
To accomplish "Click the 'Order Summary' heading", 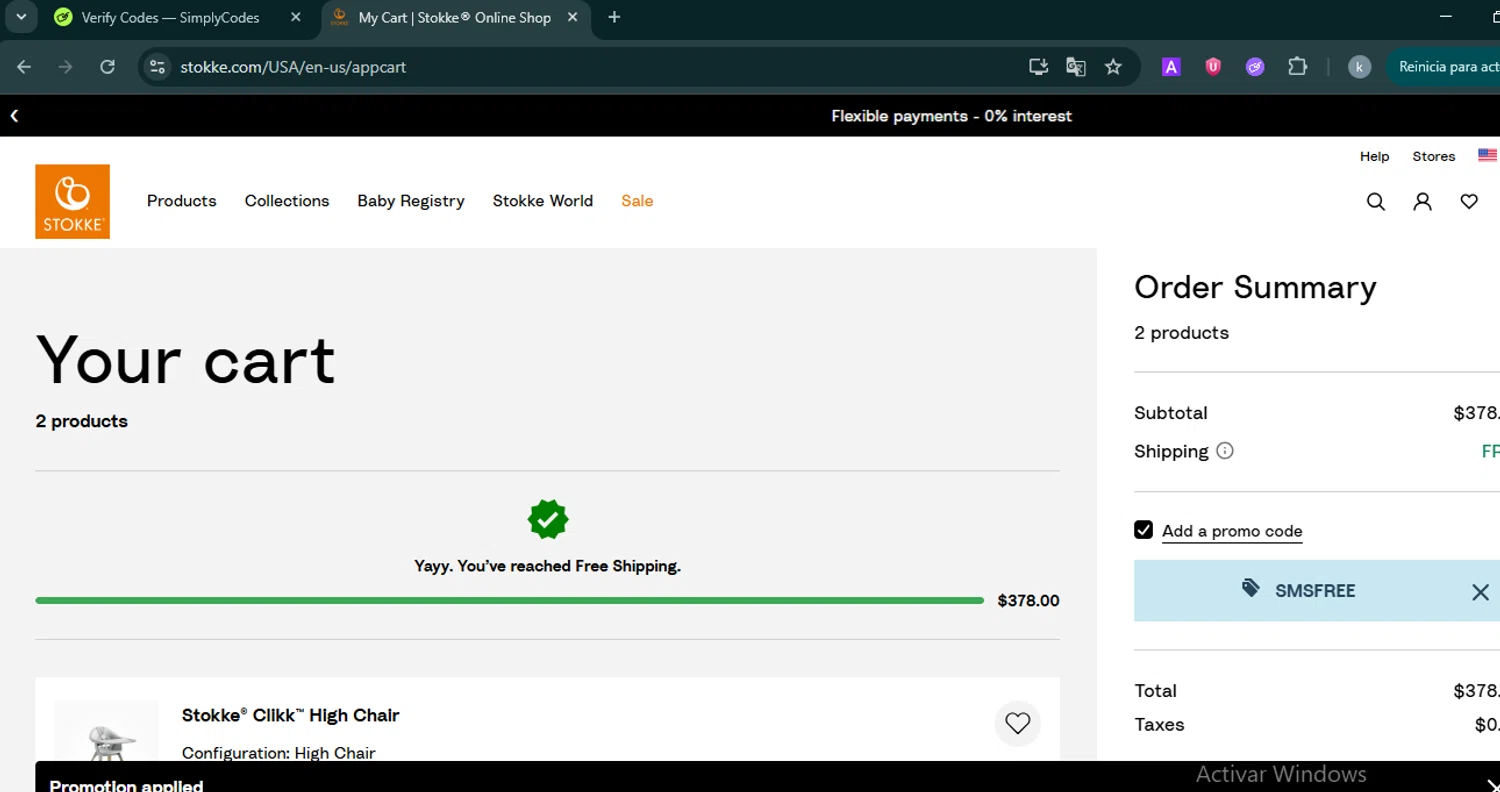I will pyautogui.click(x=1256, y=288).
